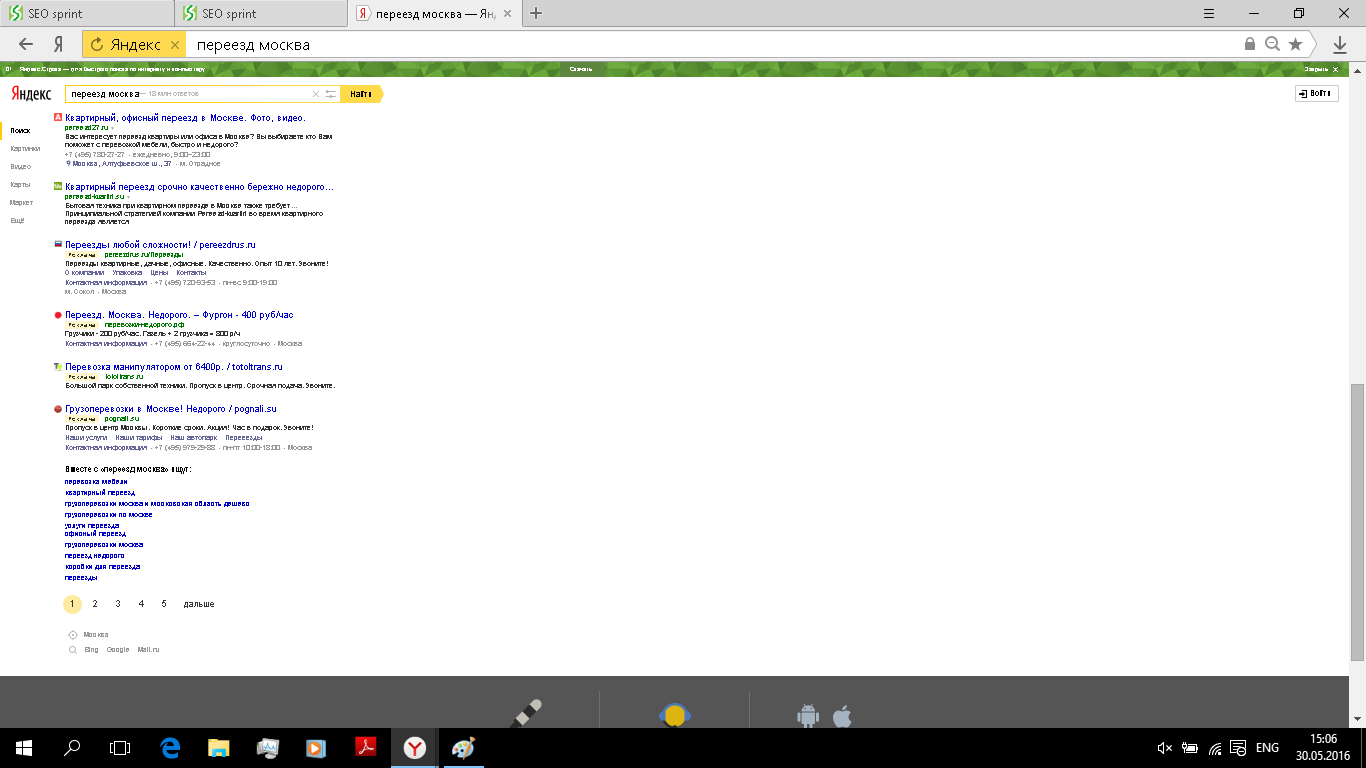Open 'Переезд. Москва. Недорого. Фургон' ad result
This screenshot has width=1366, height=768.
(179, 315)
